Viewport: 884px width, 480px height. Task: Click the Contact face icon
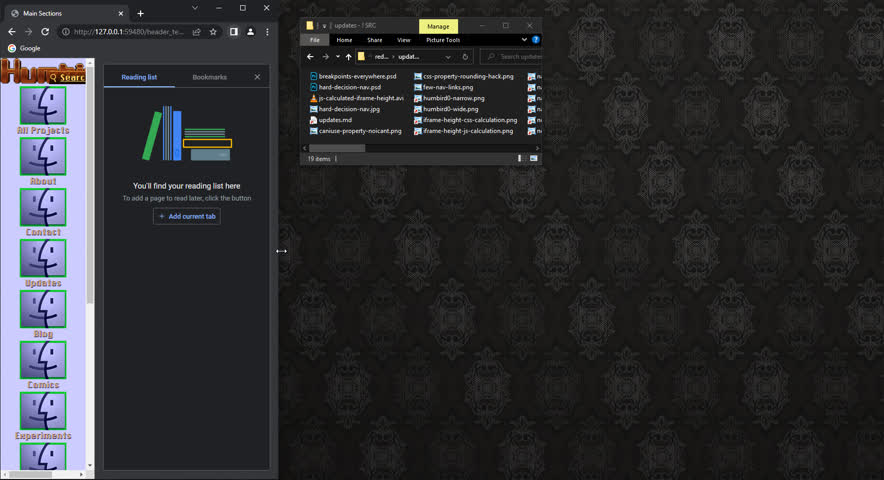click(43, 207)
